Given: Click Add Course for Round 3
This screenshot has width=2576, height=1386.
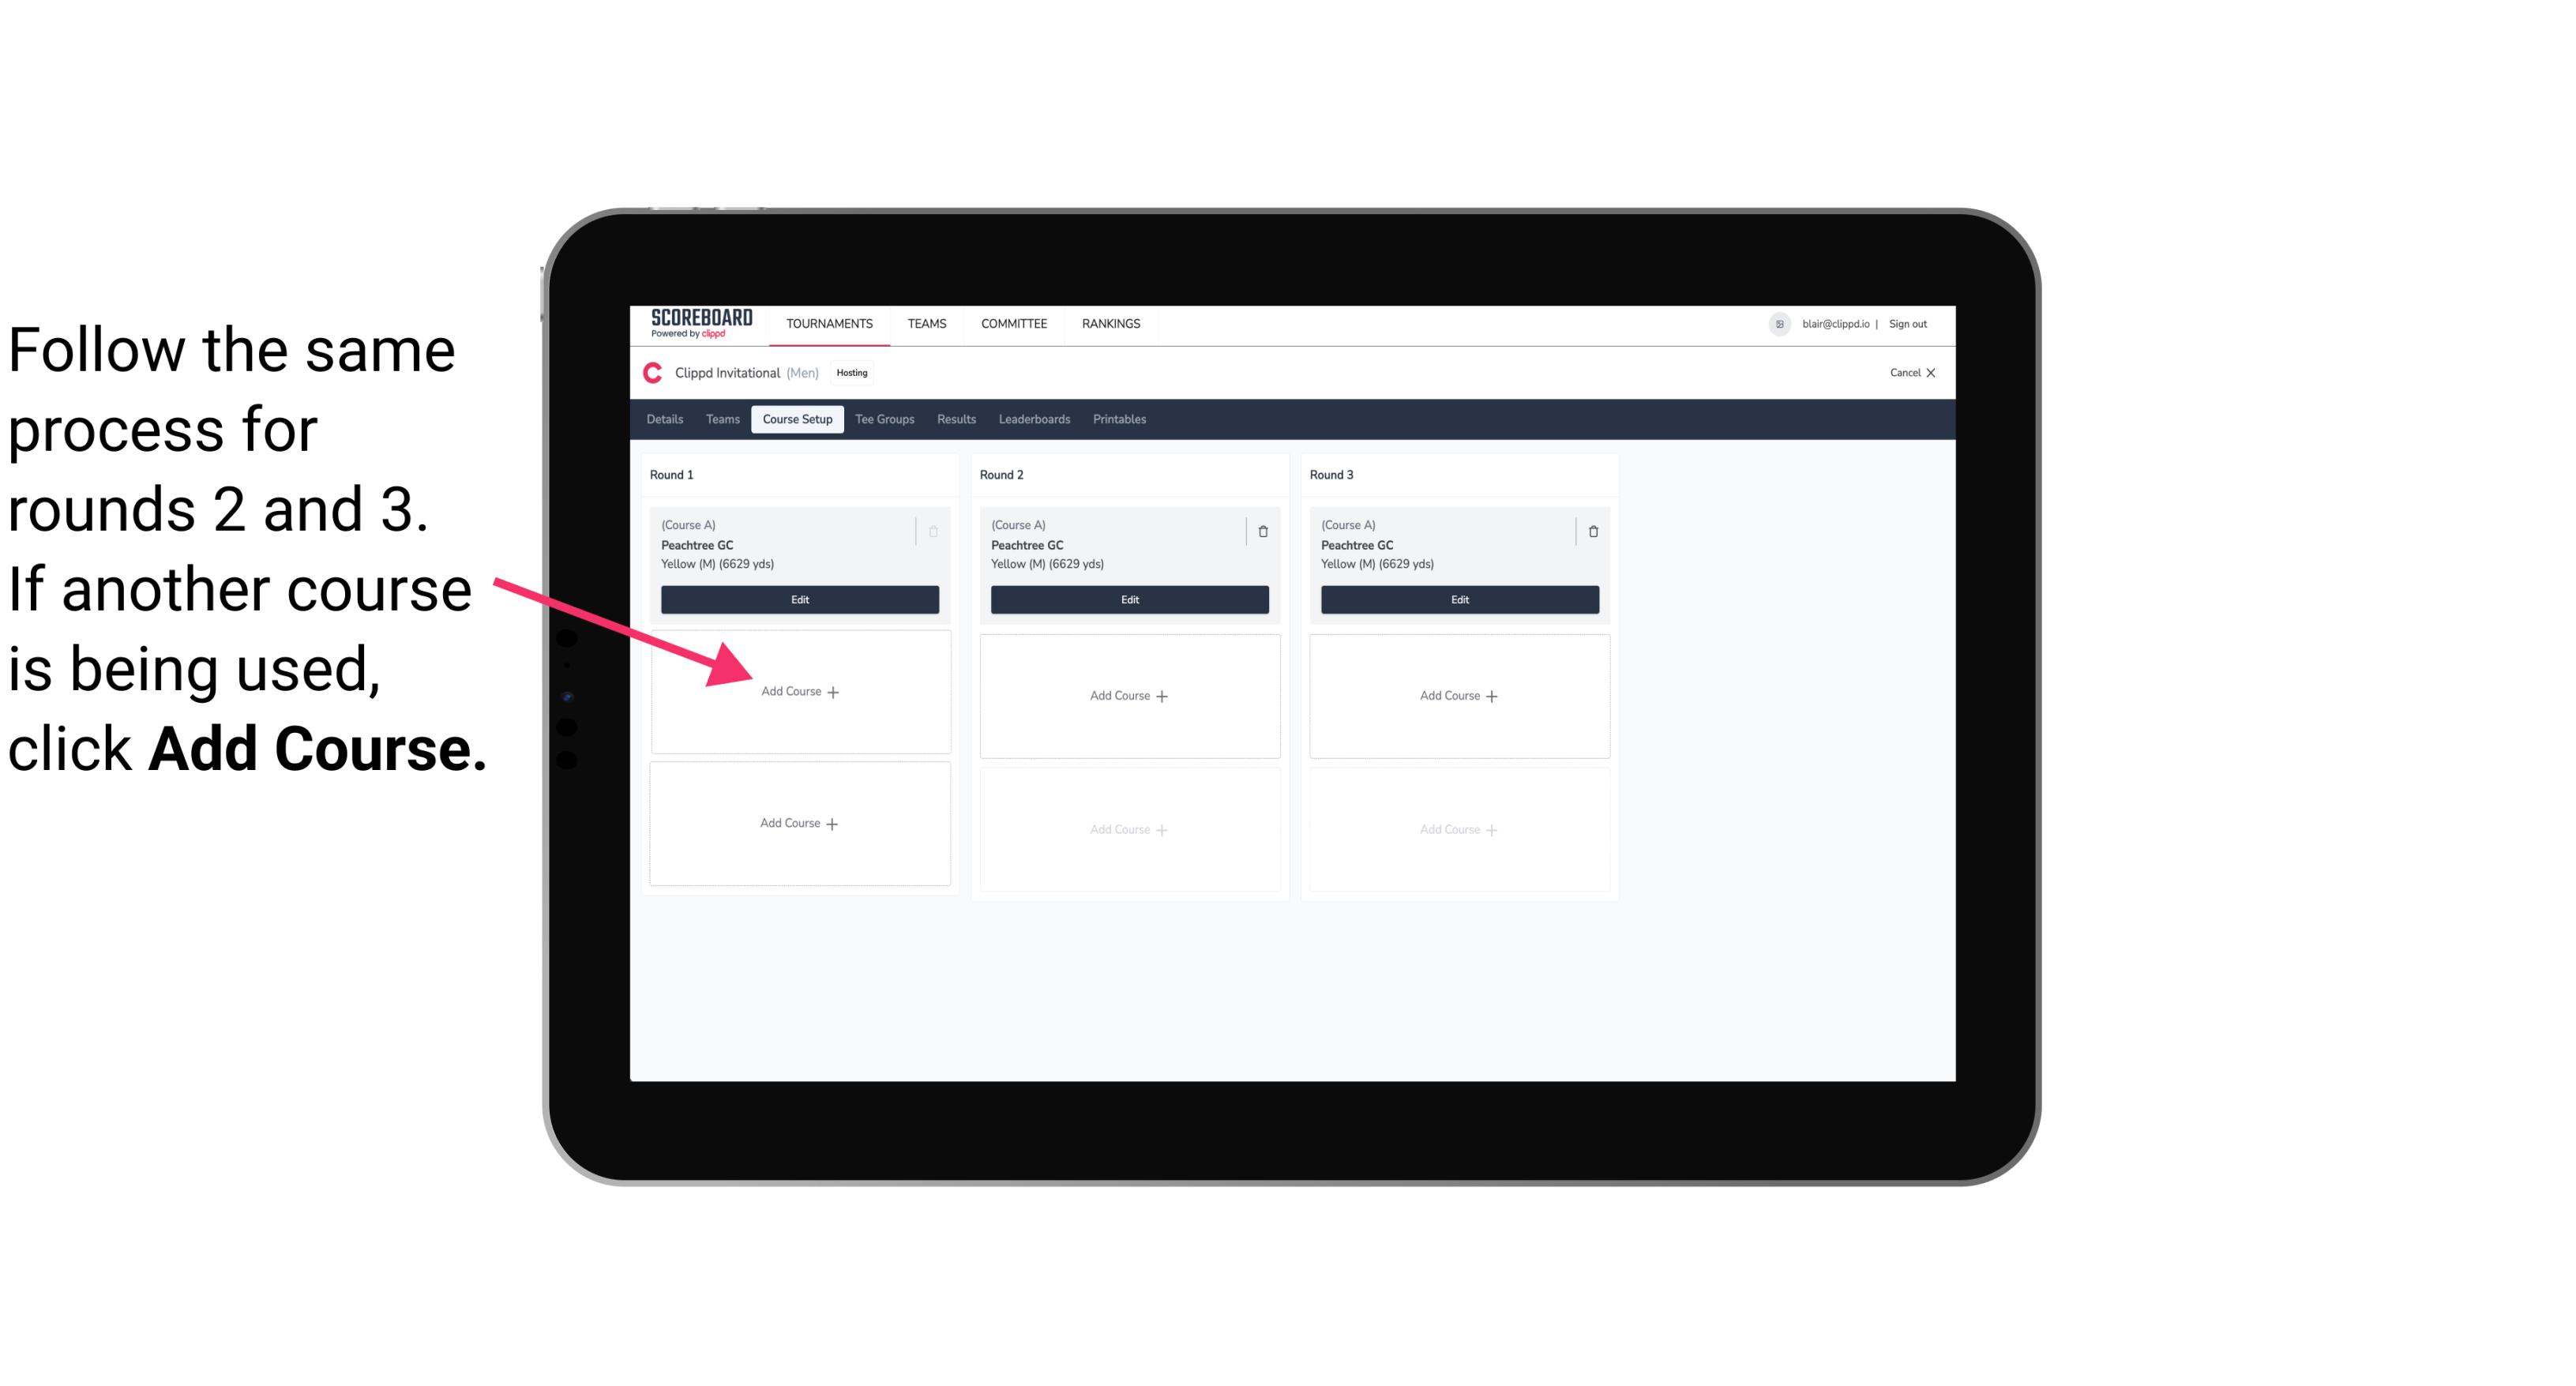Looking at the screenshot, I should pos(1457,695).
